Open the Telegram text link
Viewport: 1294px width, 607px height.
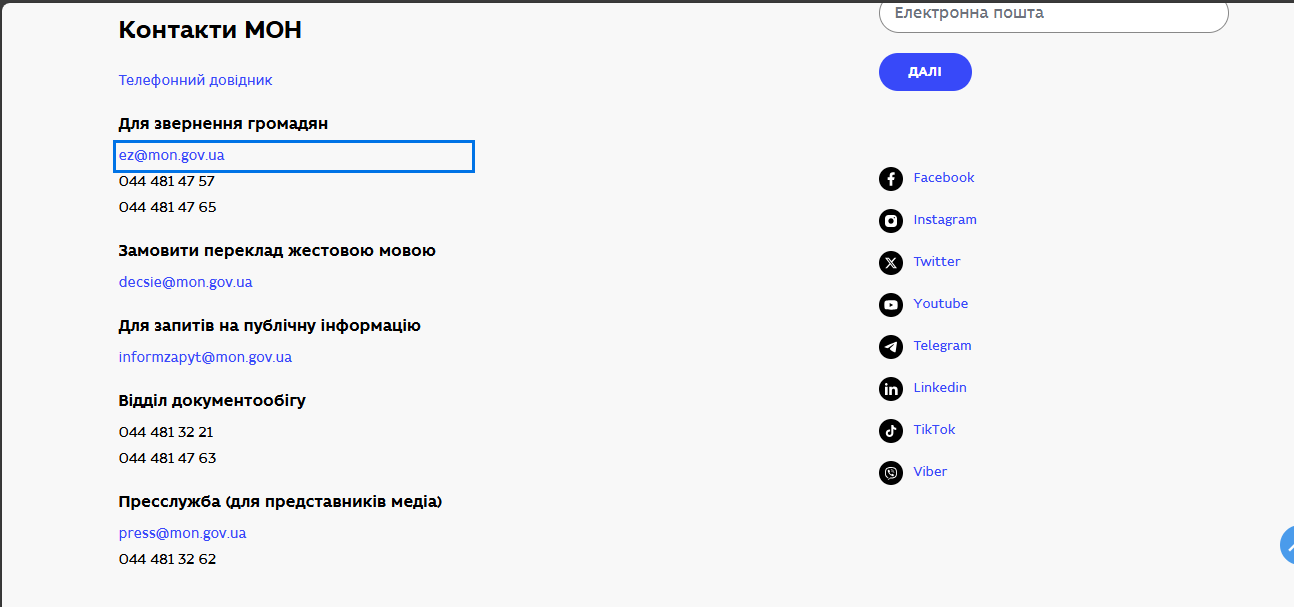(942, 346)
